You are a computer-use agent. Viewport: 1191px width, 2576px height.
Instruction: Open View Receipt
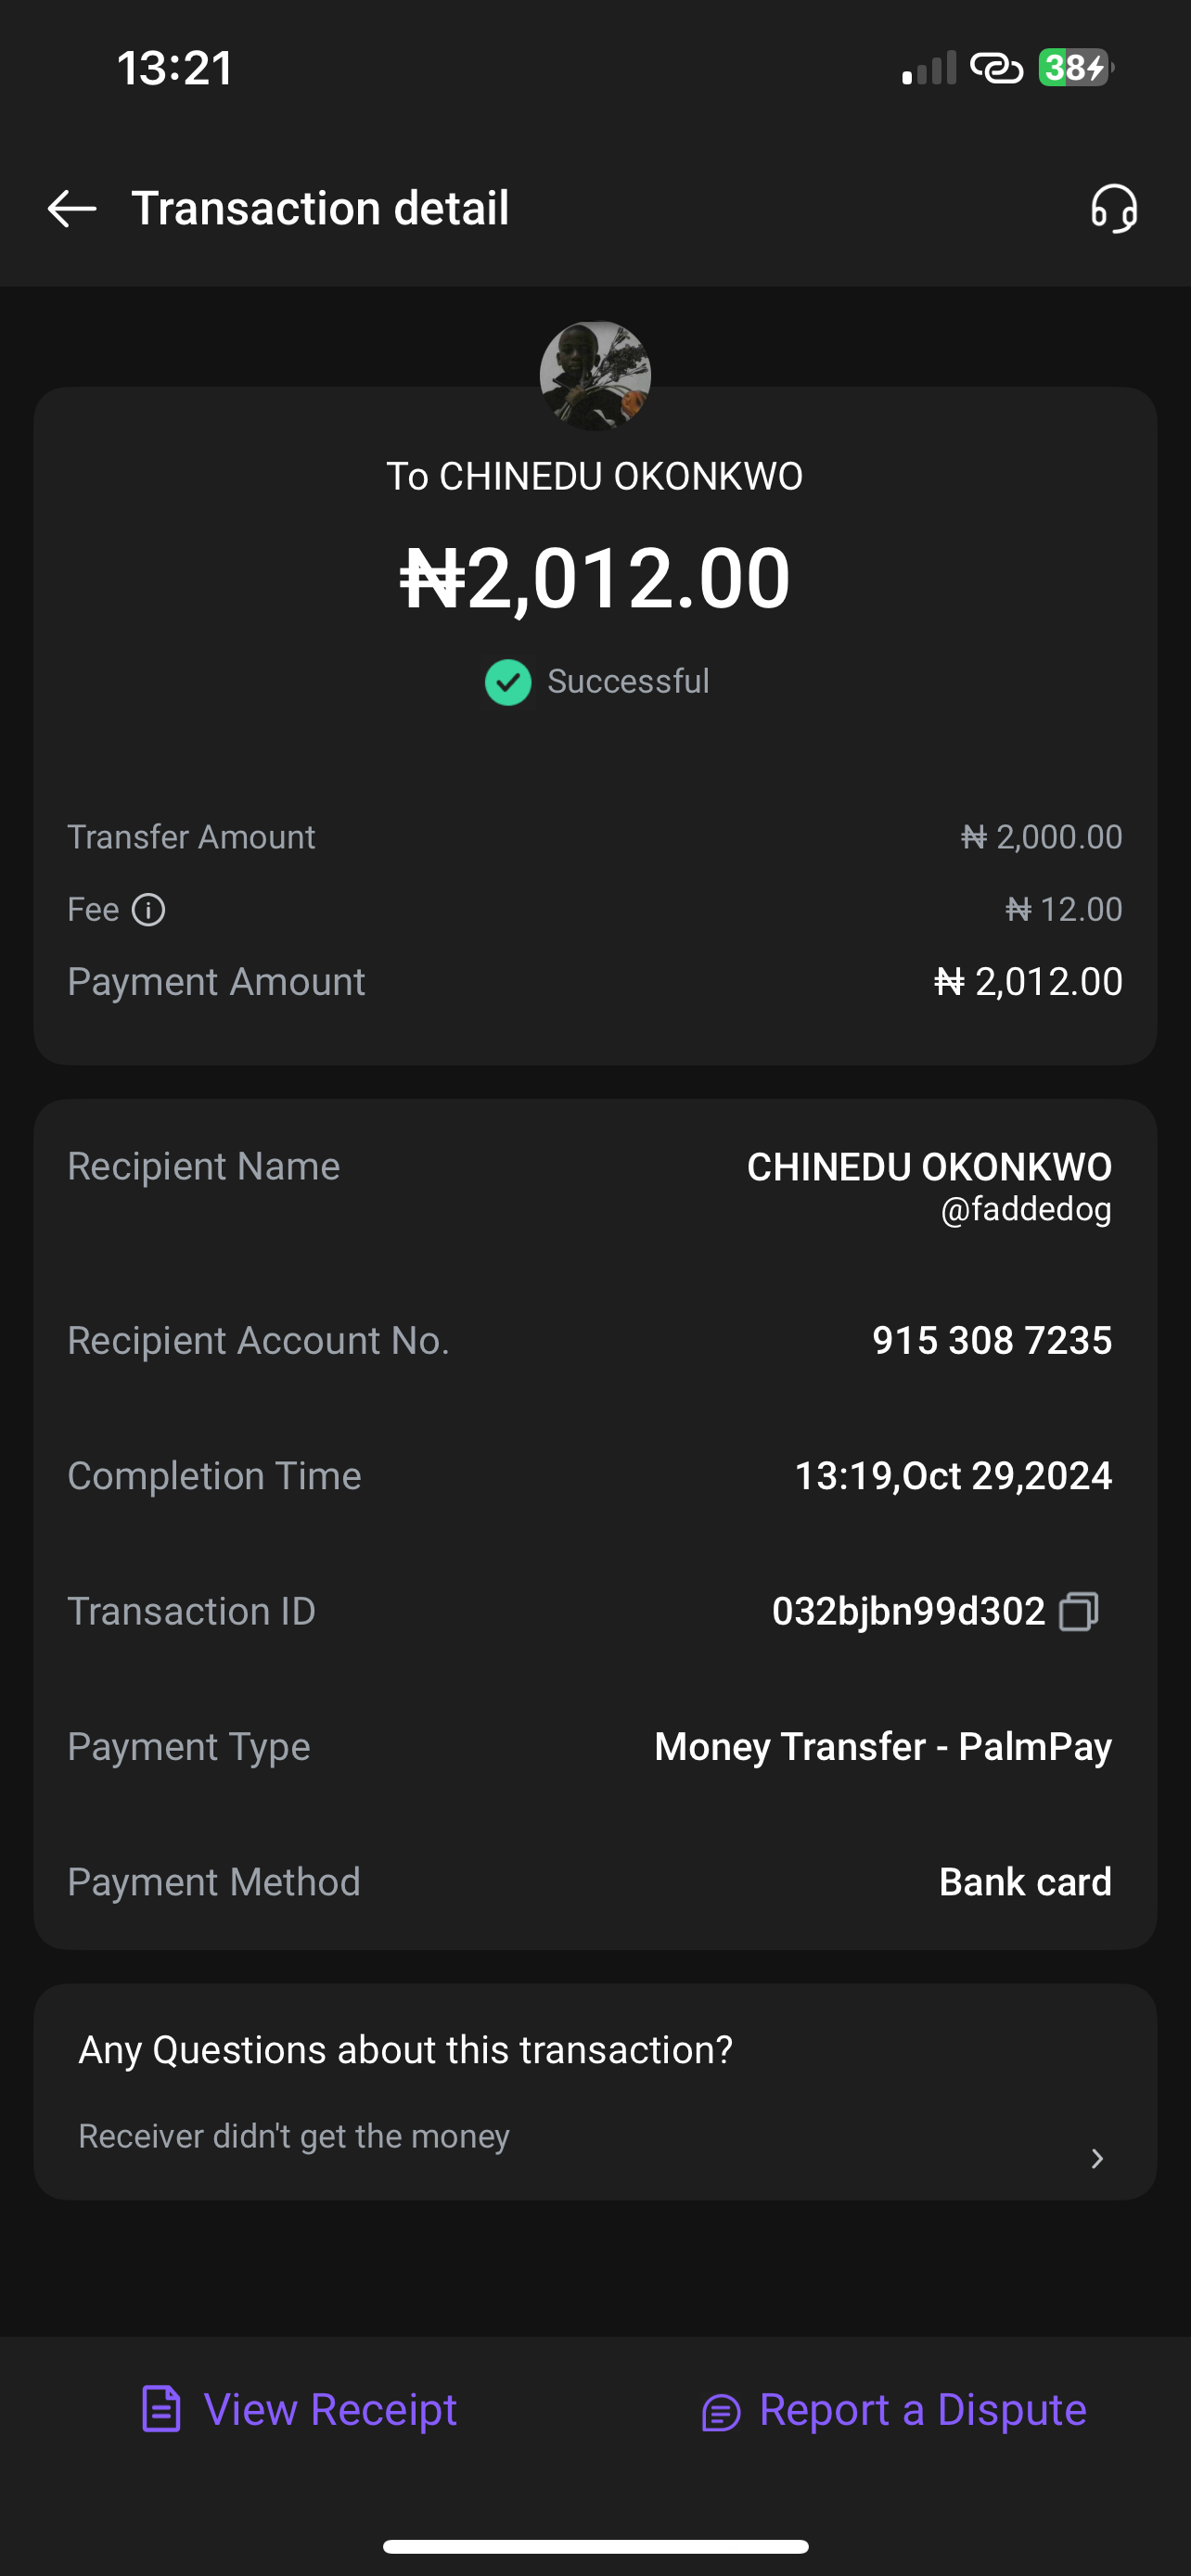tap(330, 2409)
